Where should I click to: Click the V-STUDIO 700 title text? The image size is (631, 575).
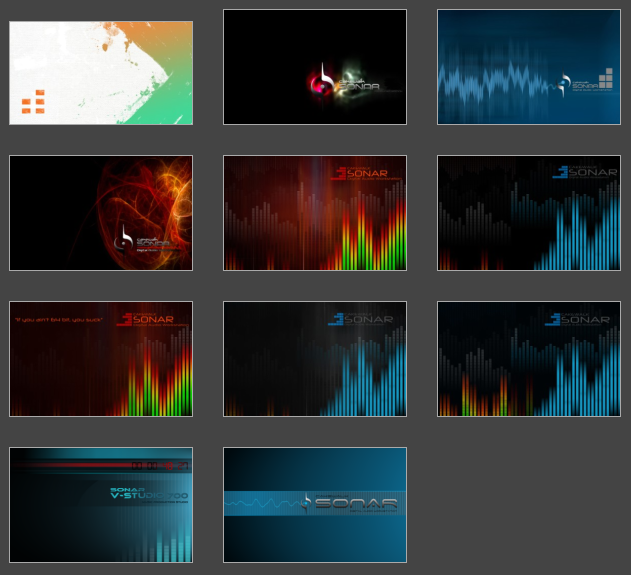click(150, 496)
